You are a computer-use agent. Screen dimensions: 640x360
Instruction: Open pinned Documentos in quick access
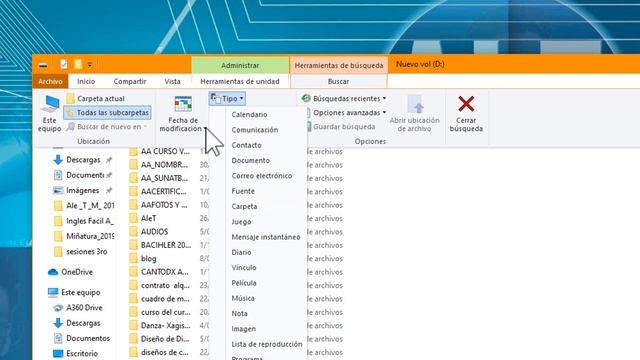82,175
